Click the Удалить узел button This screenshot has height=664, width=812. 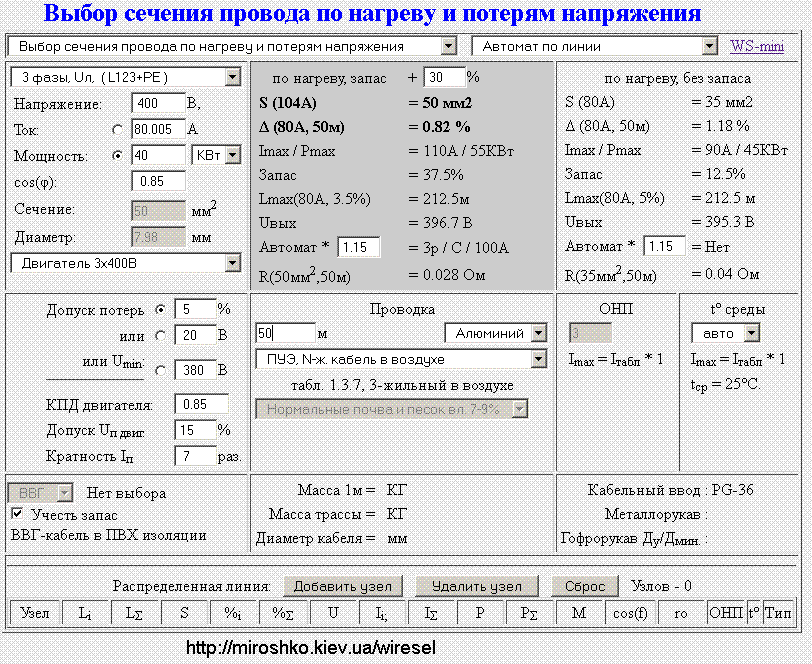476,586
